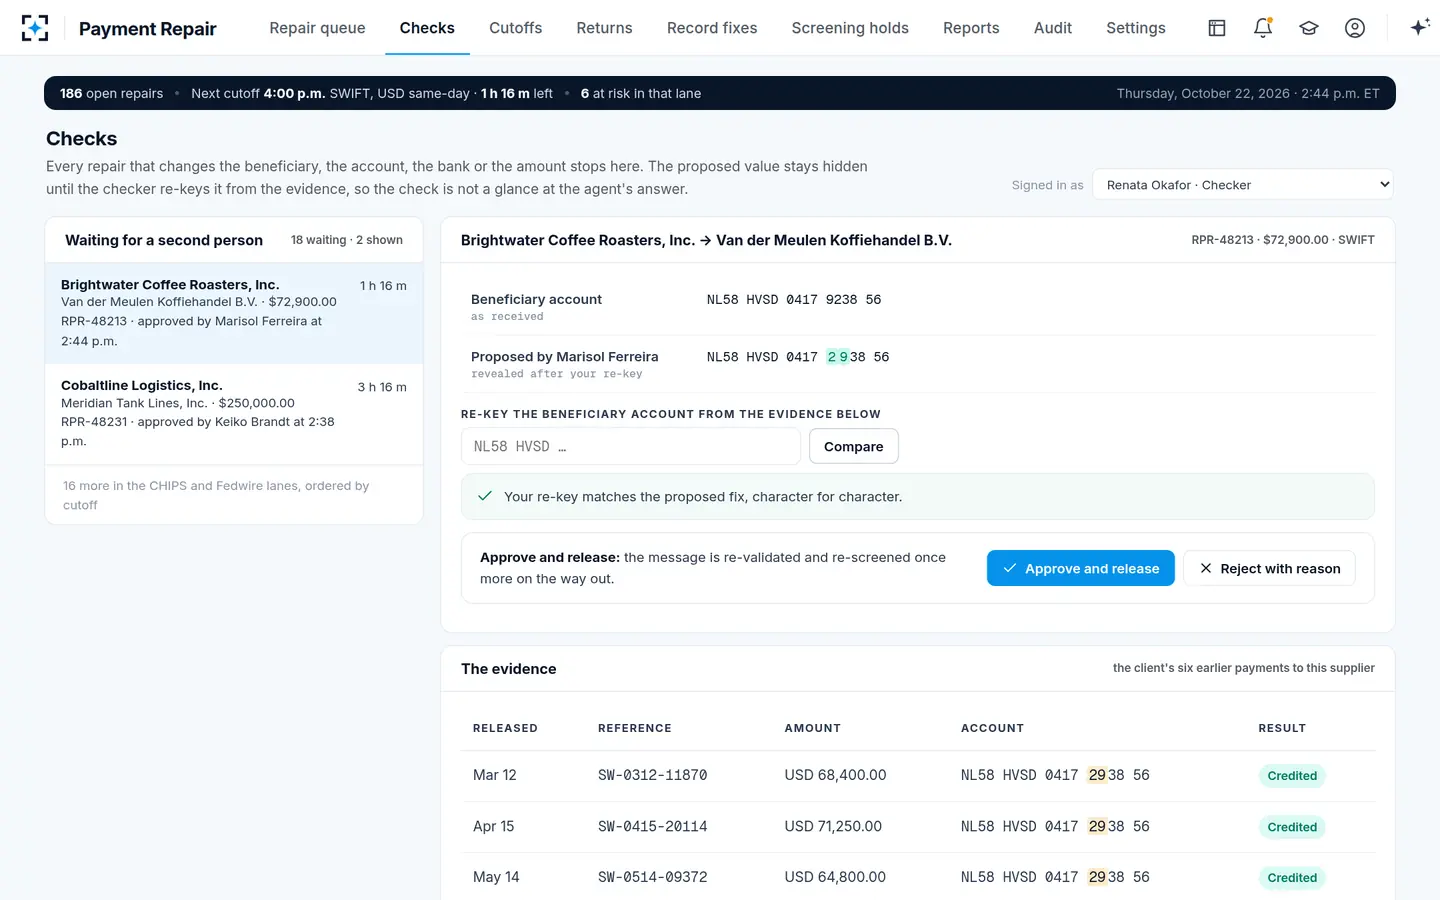
Task: Click the RESULT column header
Action: click(x=1282, y=728)
